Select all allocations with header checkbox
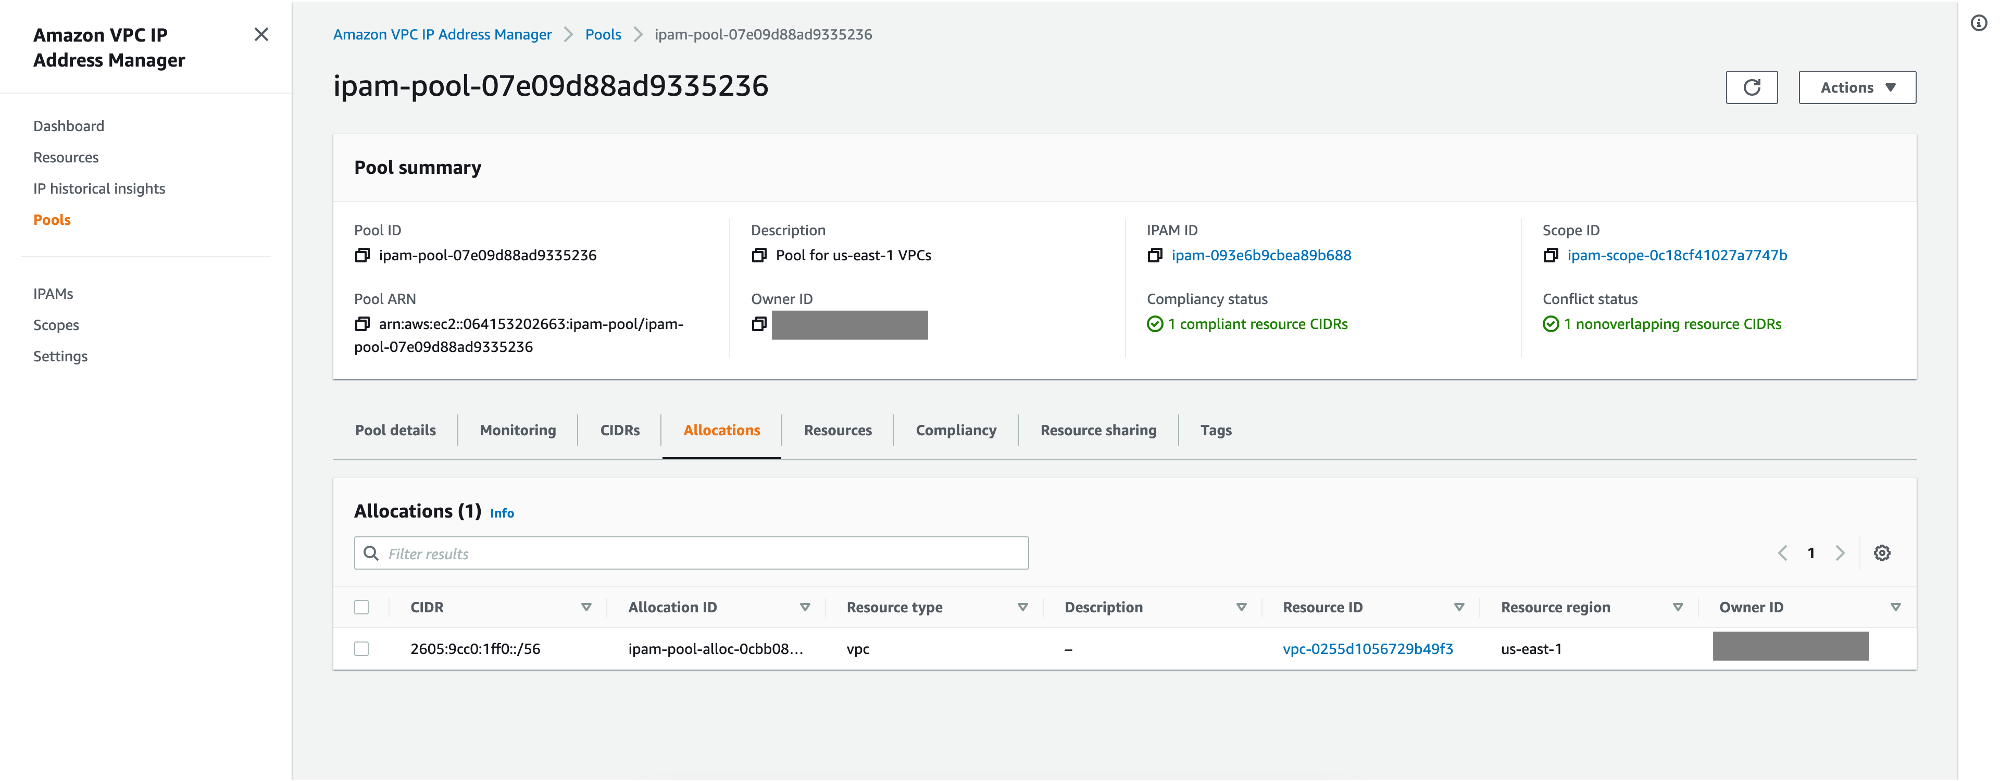Image resolution: width=2002 pixels, height=781 pixels. click(x=362, y=608)
